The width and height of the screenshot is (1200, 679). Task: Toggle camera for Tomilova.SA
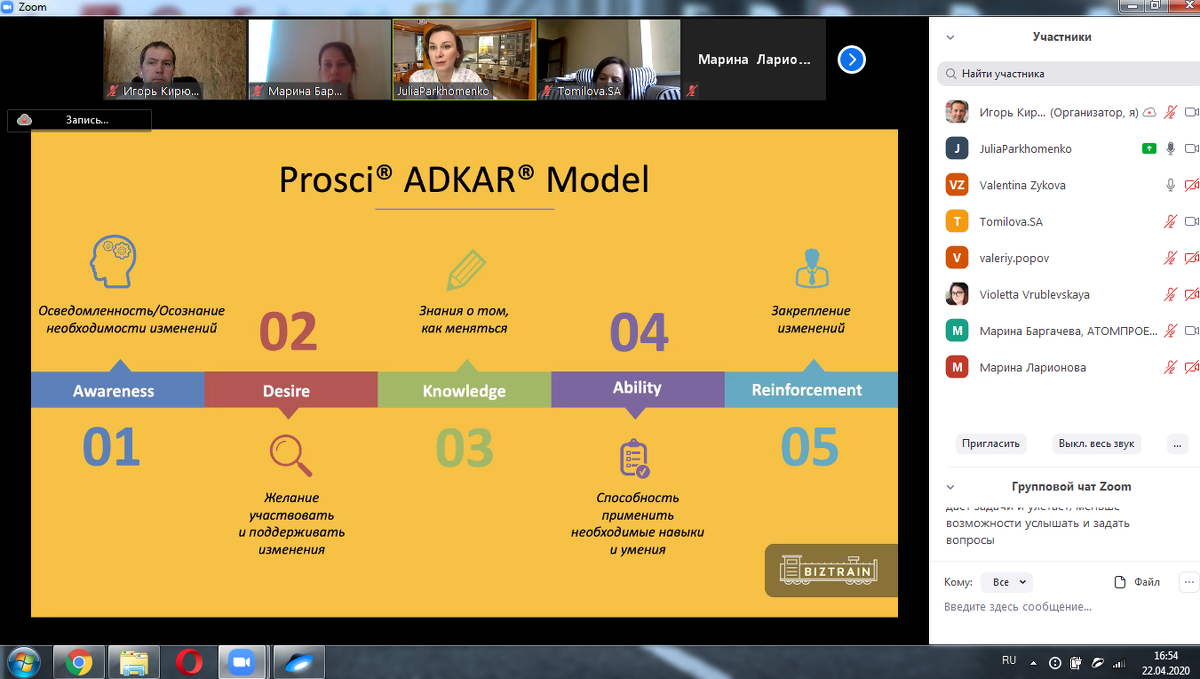click(1191, 221)
